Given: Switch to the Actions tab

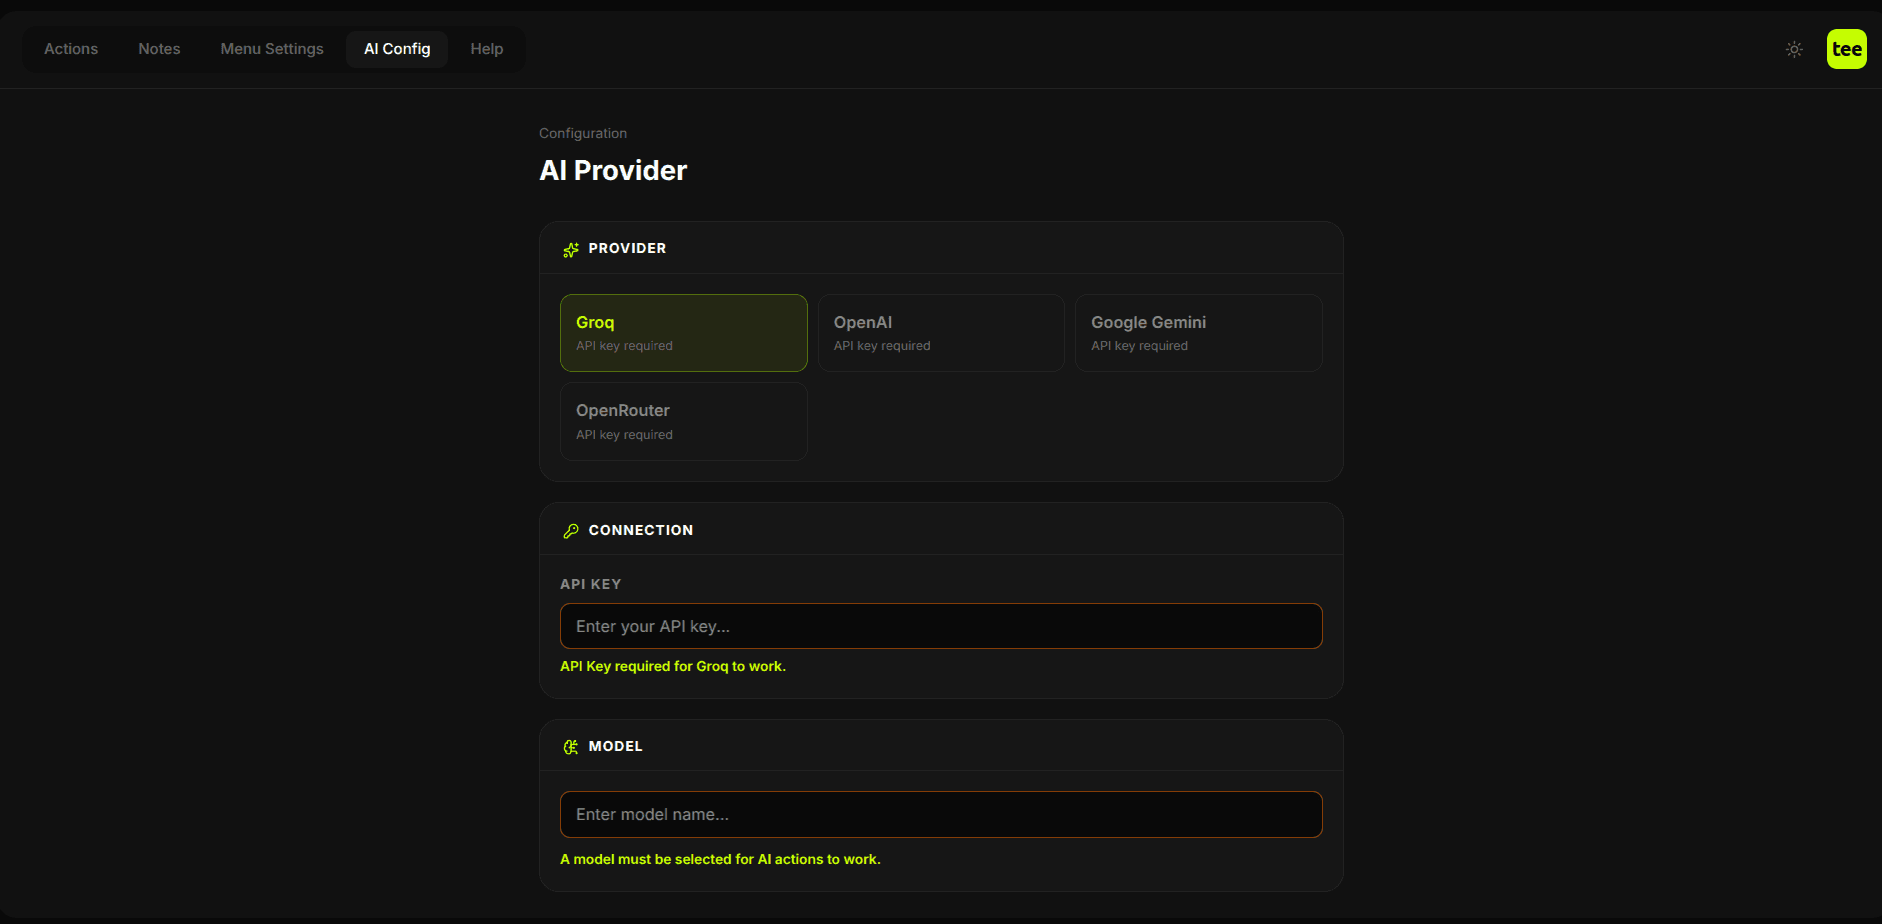Looking at the screenshot, I should tap(71, 49).
